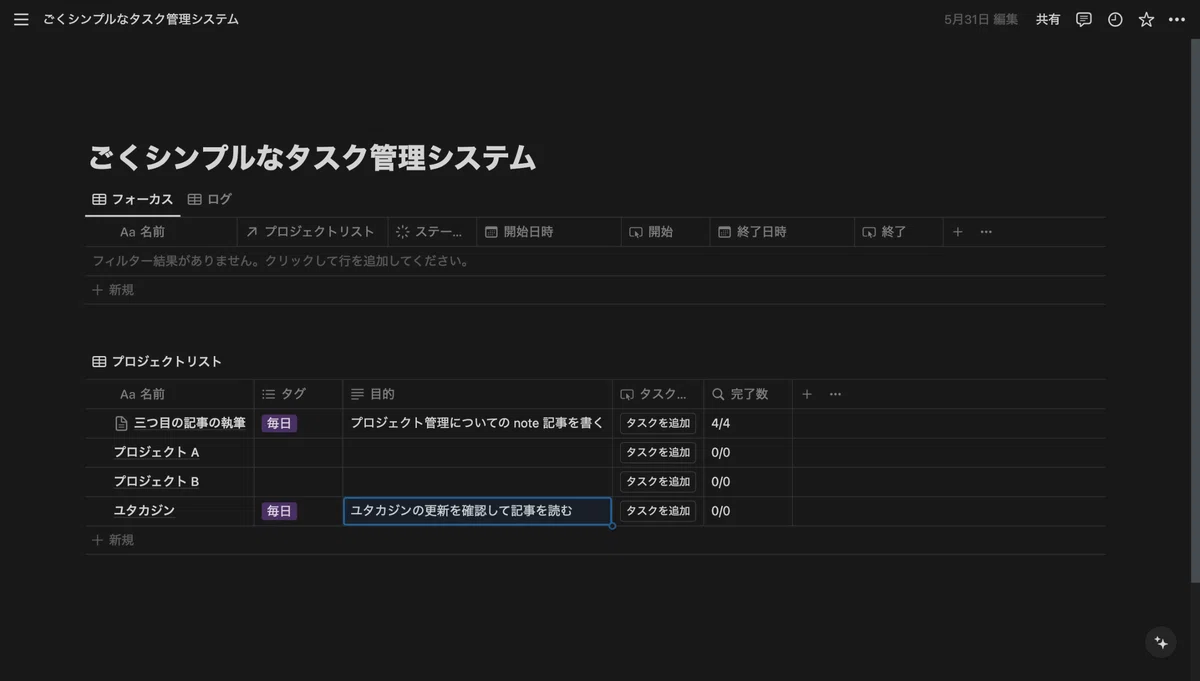This screenshot has width=1200, height=681.
Task: Click タスクを追加 in プロジェクト B row
Action: tap(658, 481)
